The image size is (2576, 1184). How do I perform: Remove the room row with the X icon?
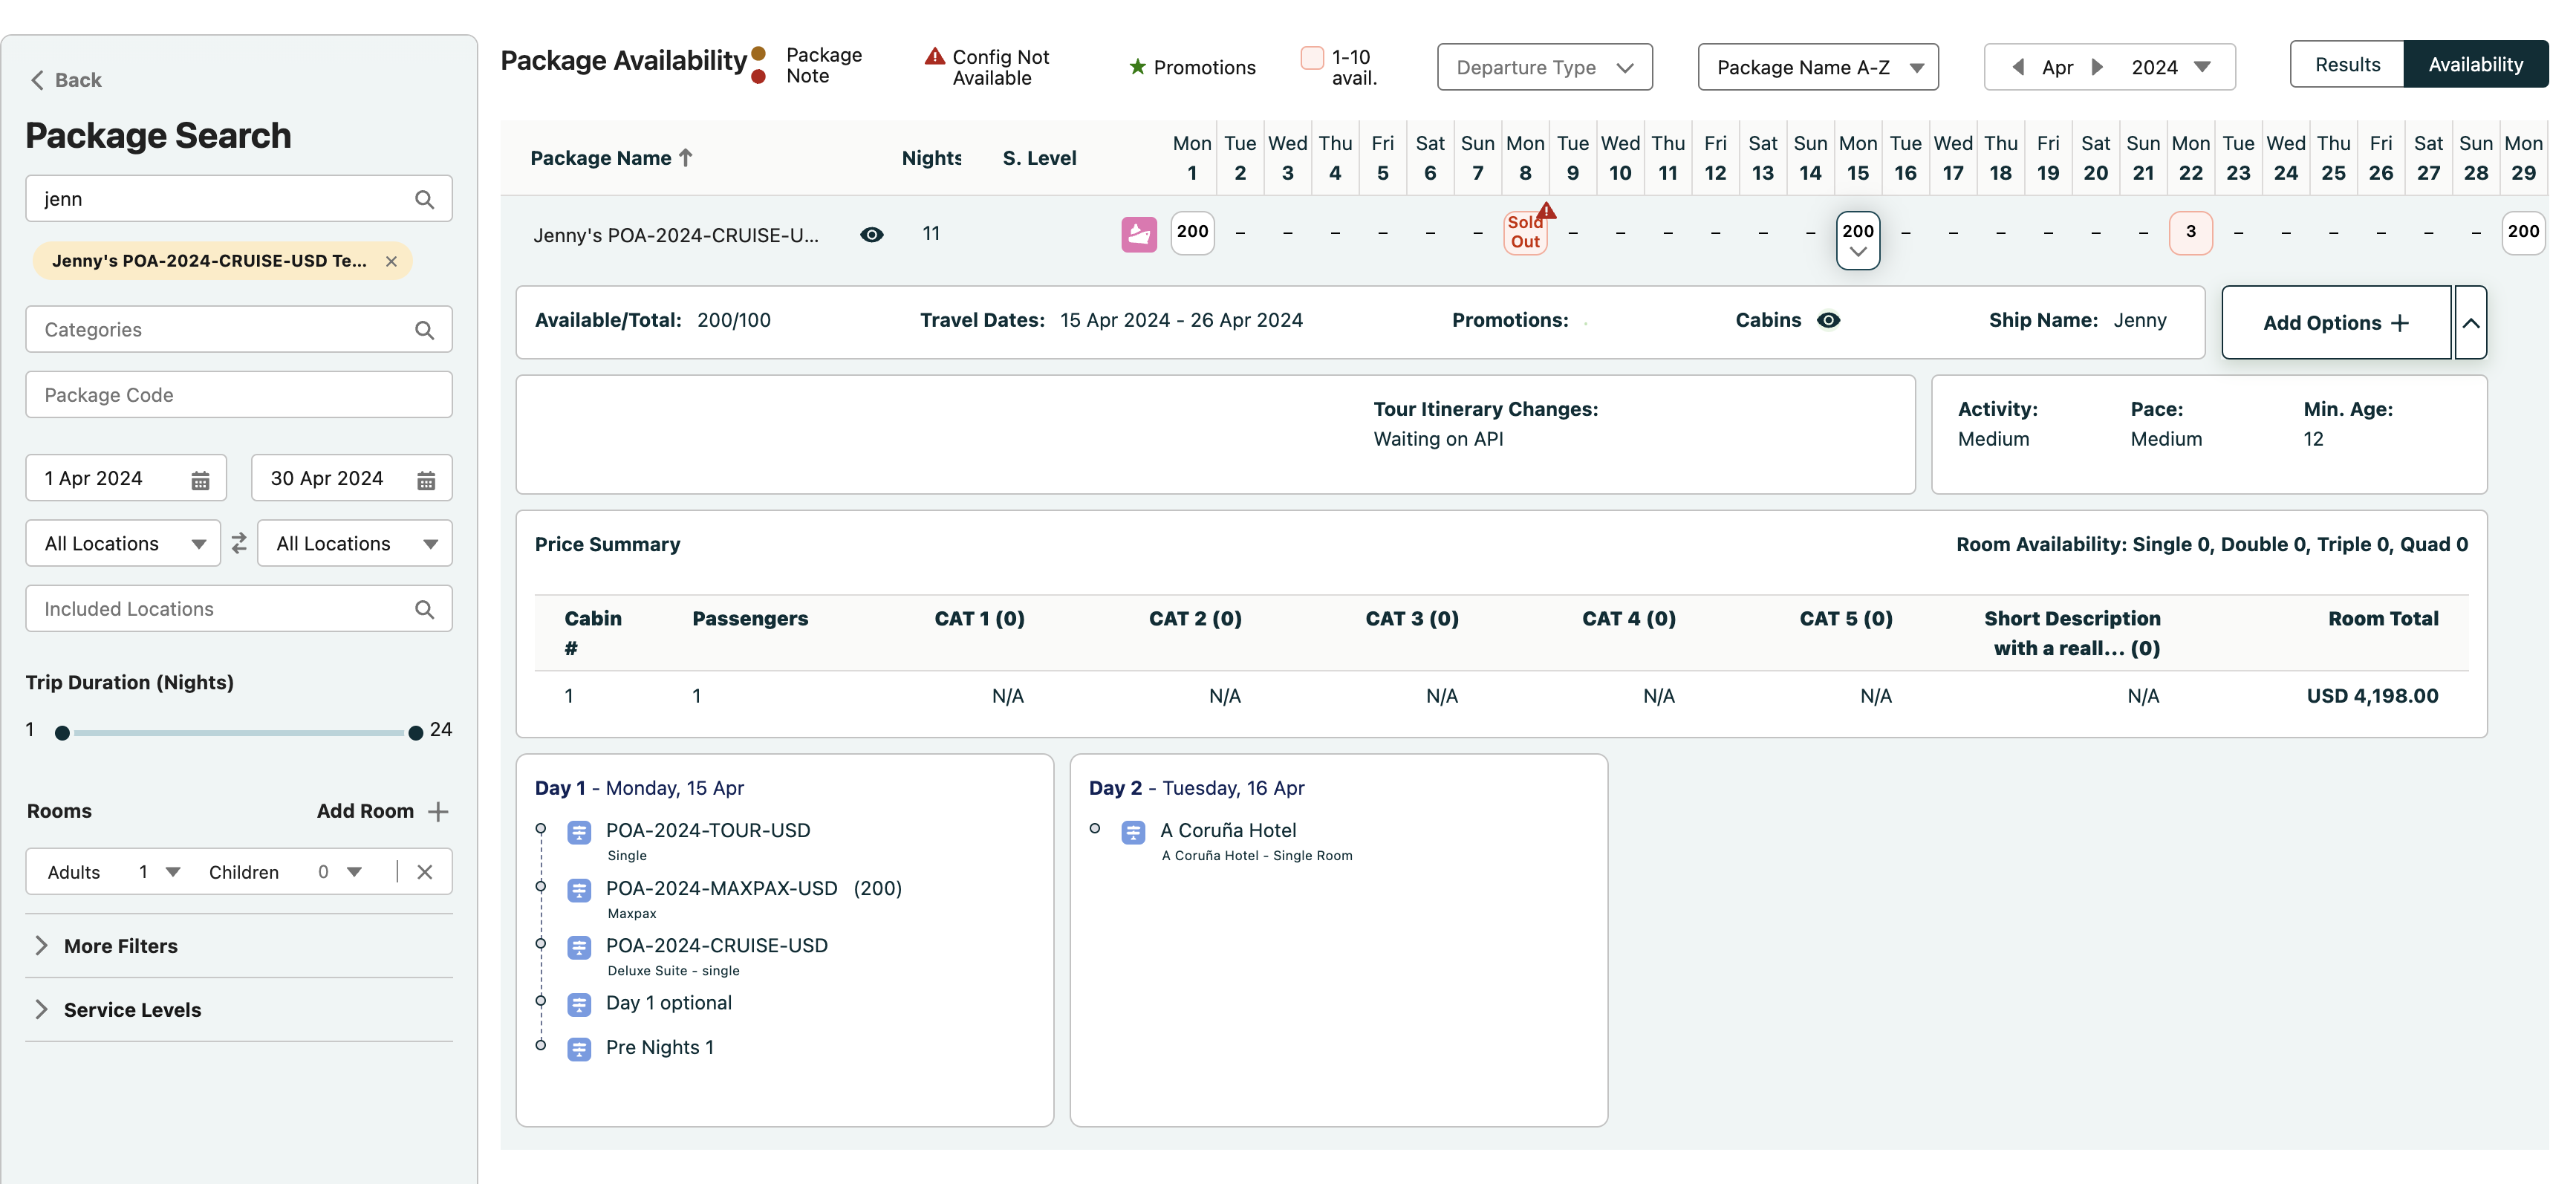click(425, 872)
